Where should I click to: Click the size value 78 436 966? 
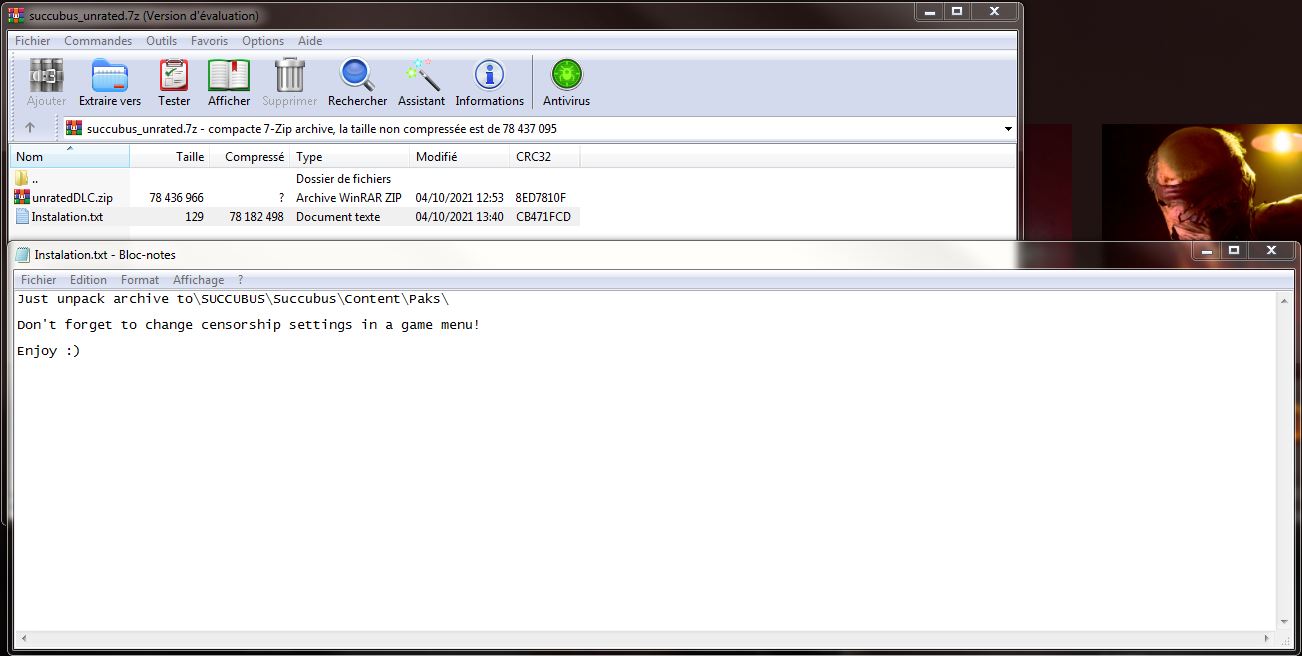click(x=176, y=198)
